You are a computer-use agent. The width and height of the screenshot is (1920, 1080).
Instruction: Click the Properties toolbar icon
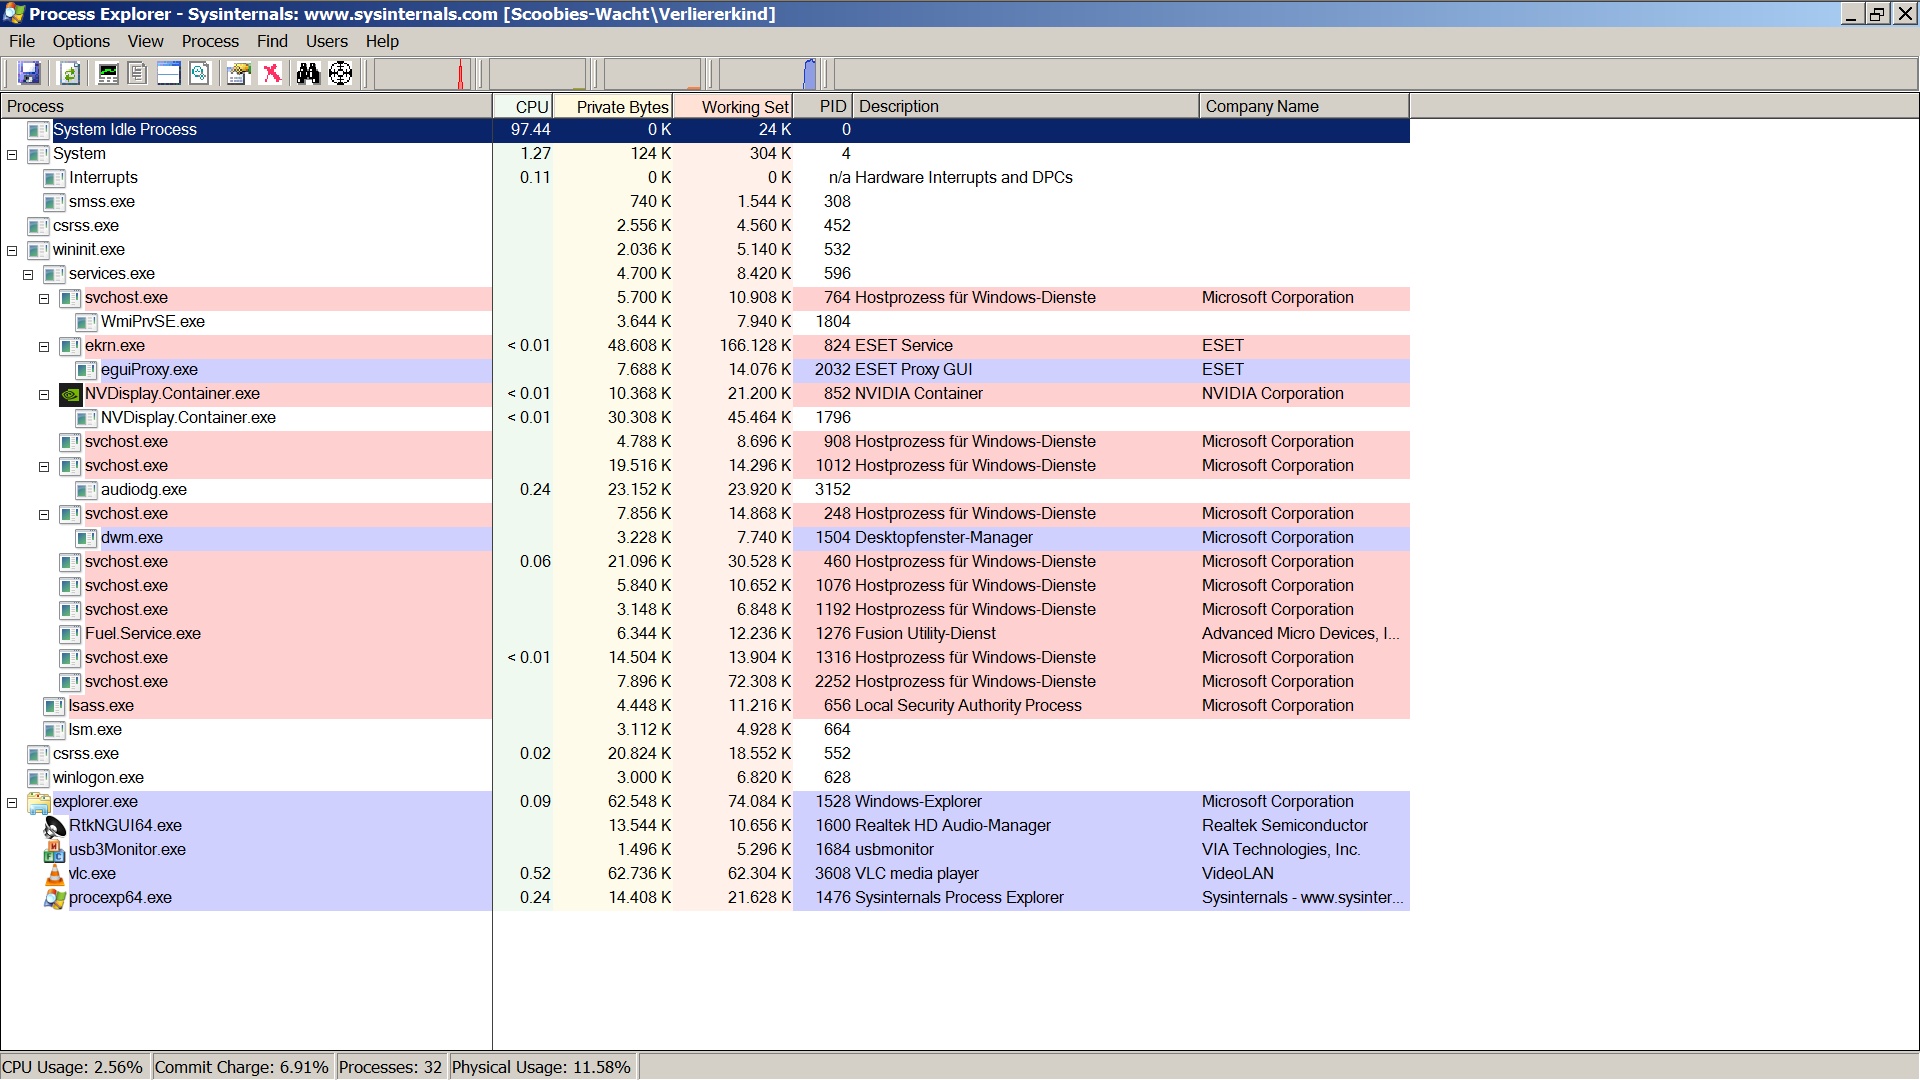pos(238,73)
